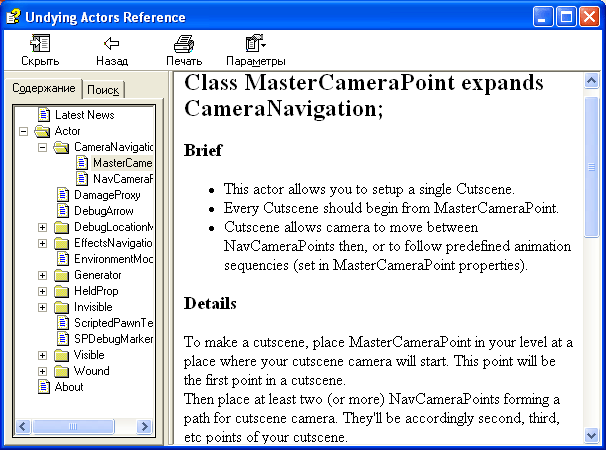Click the tree's horizontal scrollbar thumb
The height and width of the screenshot is (450, 606).
click(73, 426)
